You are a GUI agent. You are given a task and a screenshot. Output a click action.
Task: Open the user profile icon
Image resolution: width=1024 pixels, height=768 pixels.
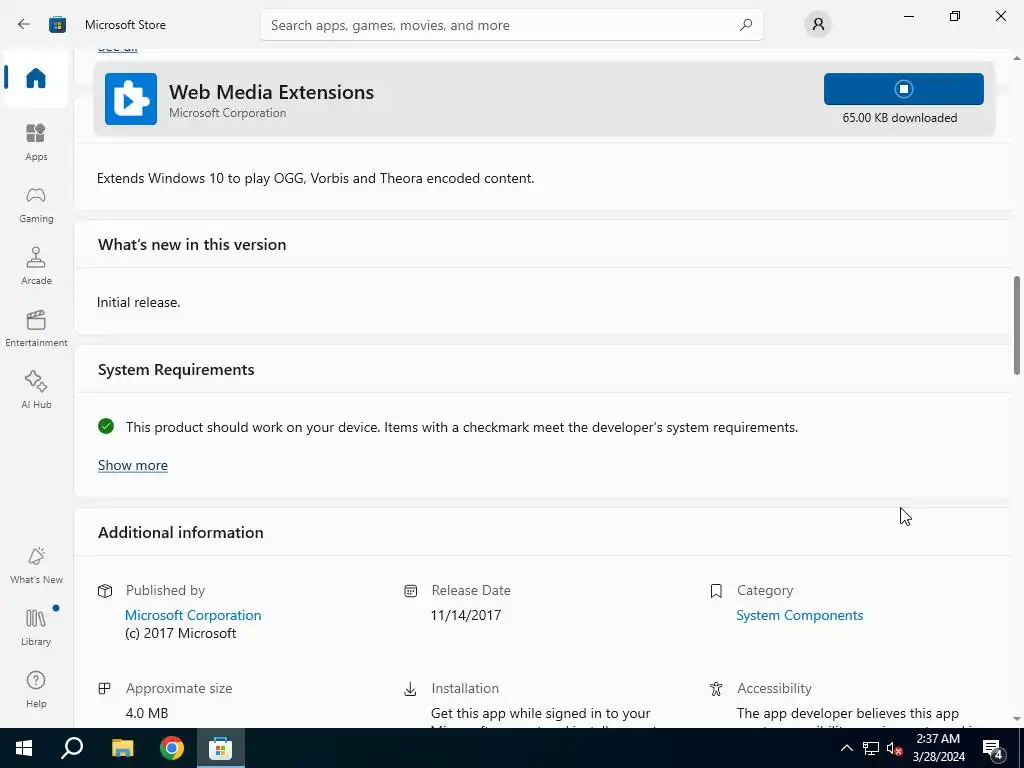[818, 25]
